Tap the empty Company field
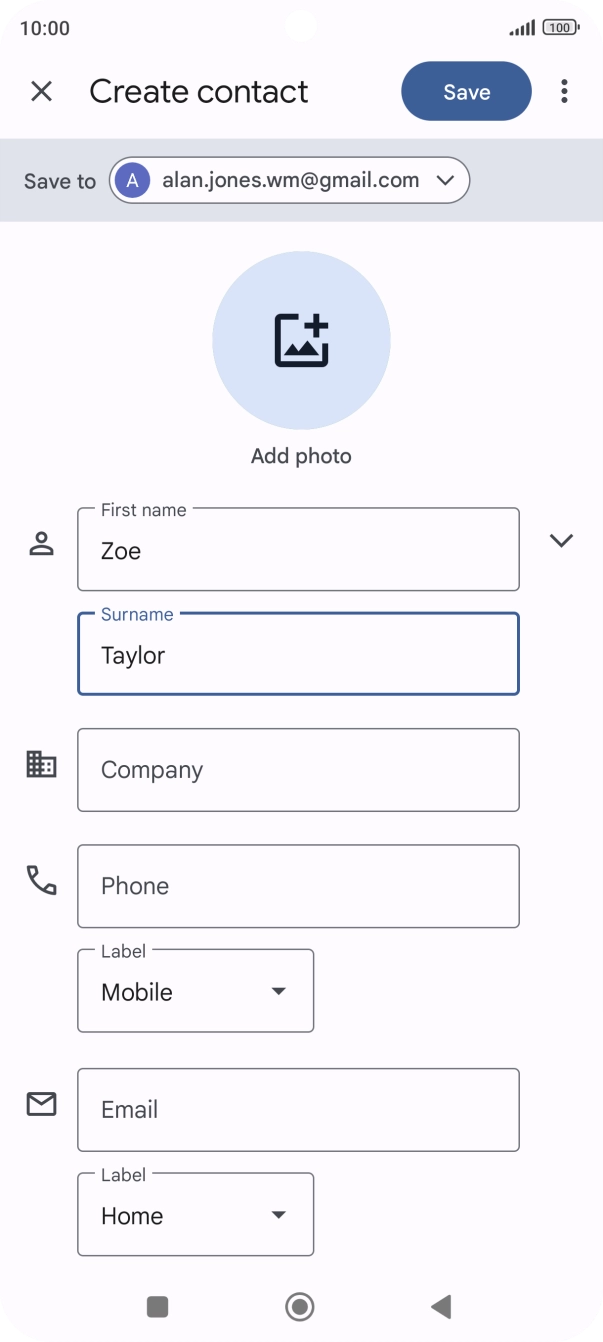 click(x=298, y=769)
